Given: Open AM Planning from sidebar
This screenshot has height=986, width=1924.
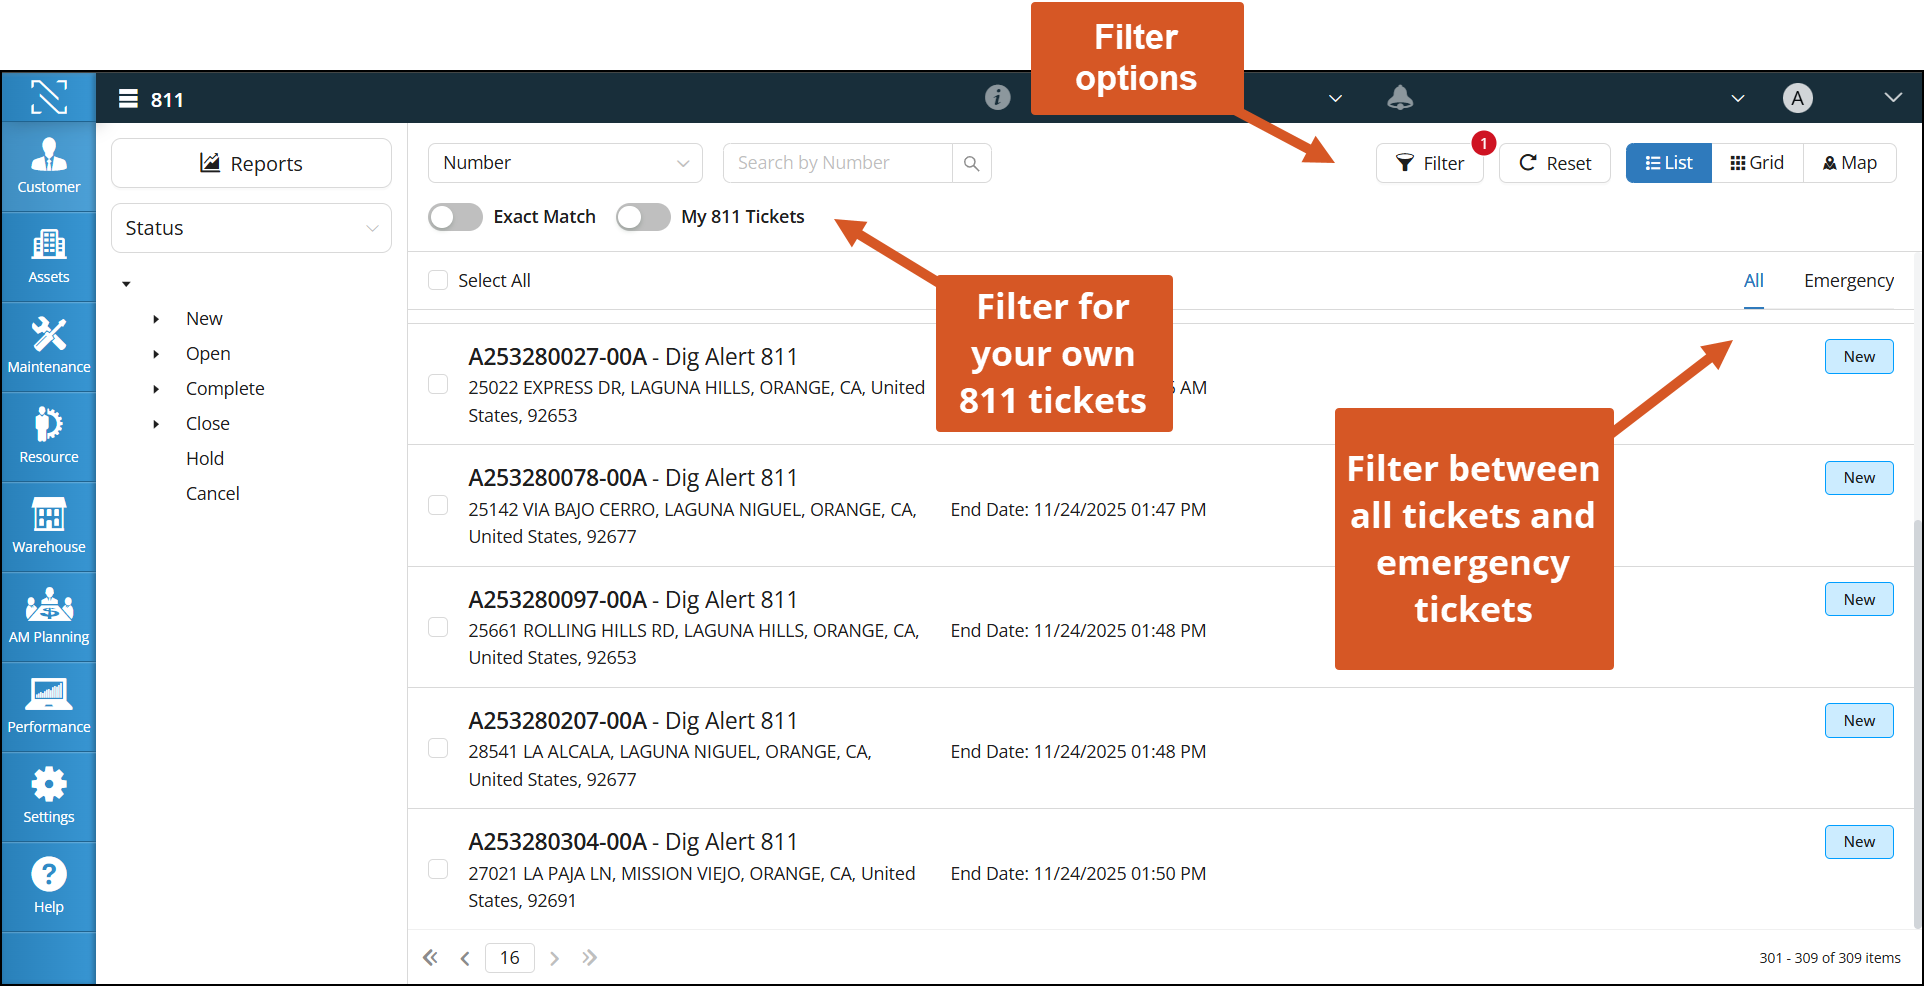Looking at the screenshot, I should [48, 616].
